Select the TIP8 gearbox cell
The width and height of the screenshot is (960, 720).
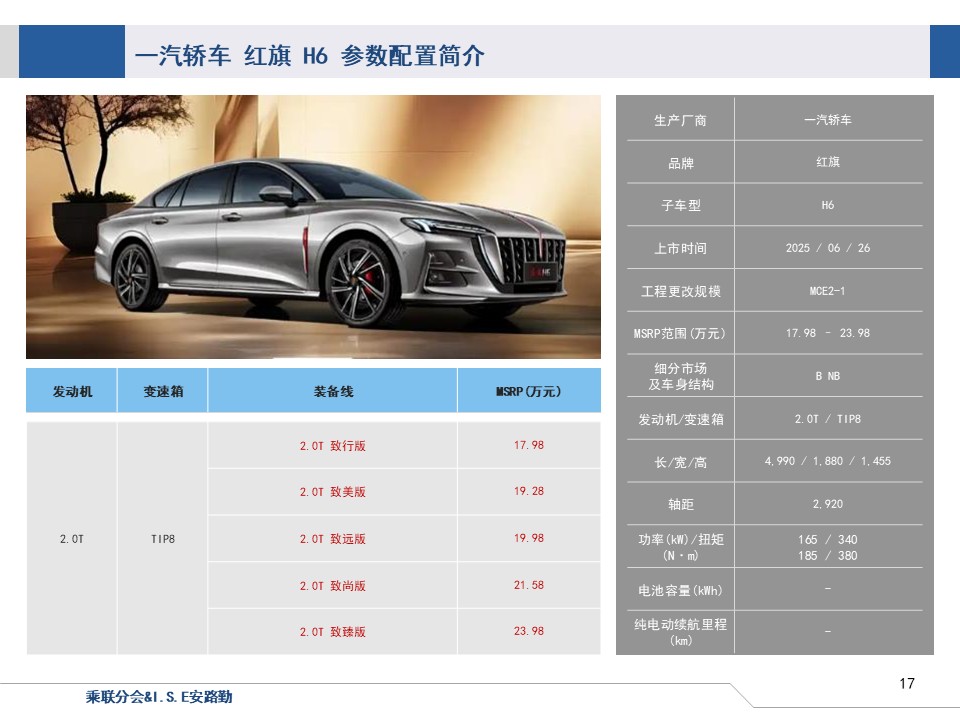click(163, 539)
